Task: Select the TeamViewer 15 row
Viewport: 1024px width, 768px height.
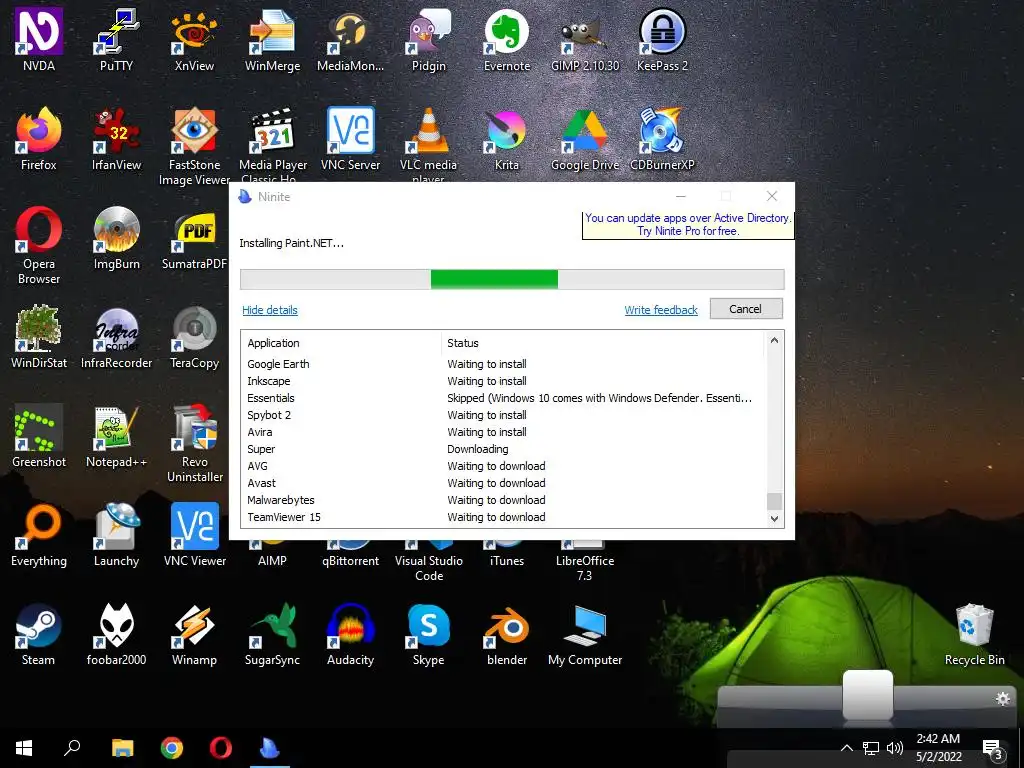Action: 503,517
